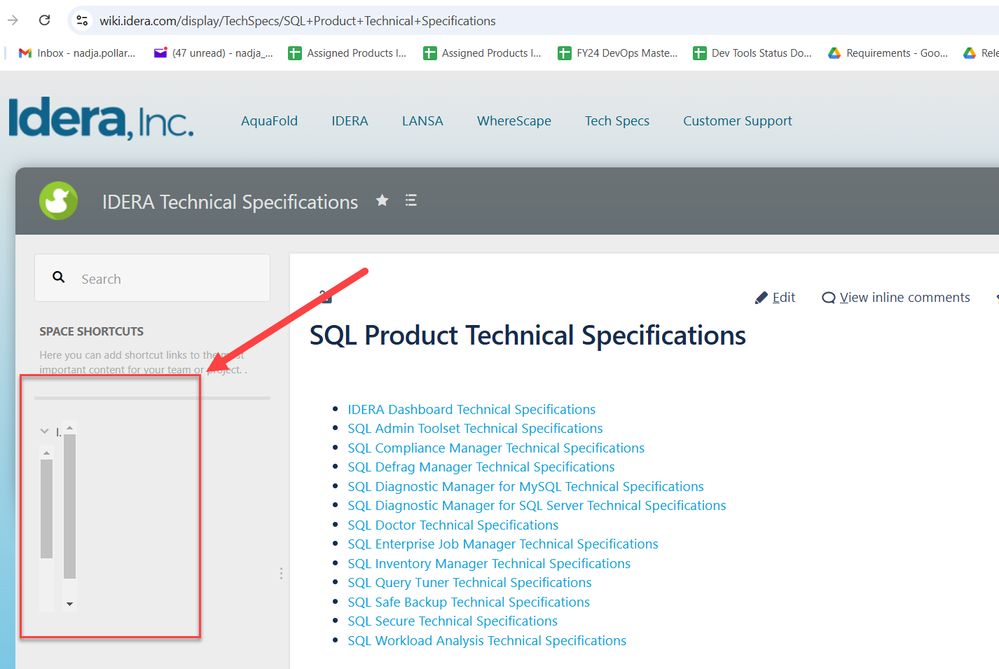
Task: Open SQL Safe Backup Technical Specifications
Action: tap(468, 602)
